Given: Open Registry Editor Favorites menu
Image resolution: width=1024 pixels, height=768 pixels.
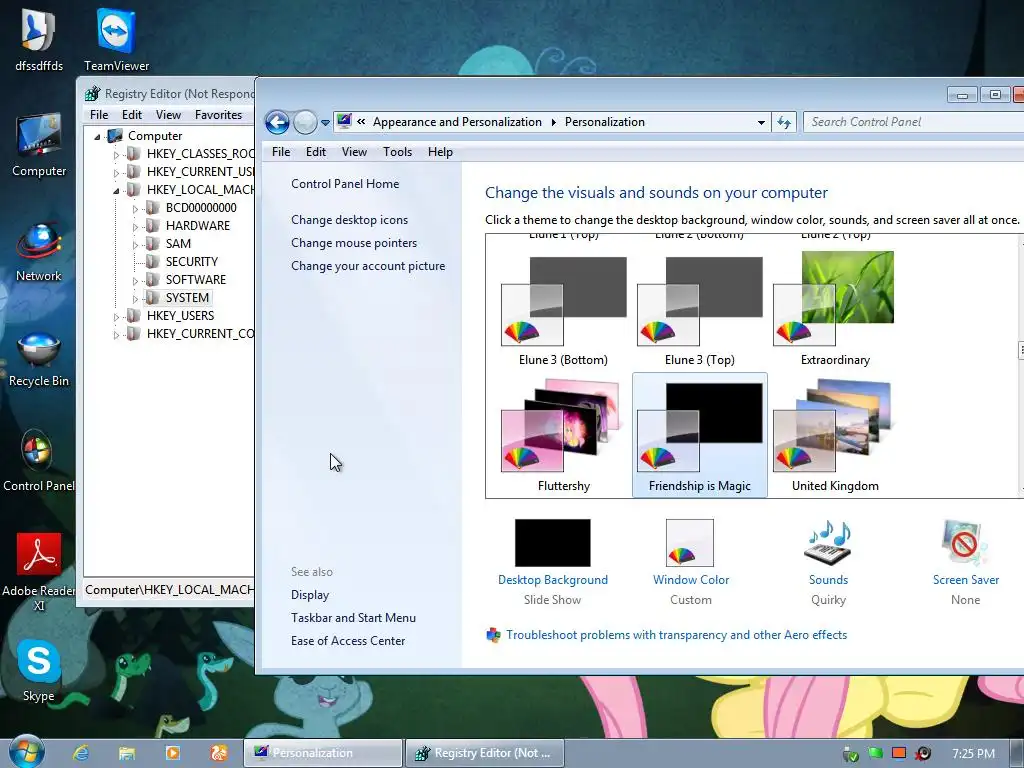Looking at the screenshot, I should 218,115.
